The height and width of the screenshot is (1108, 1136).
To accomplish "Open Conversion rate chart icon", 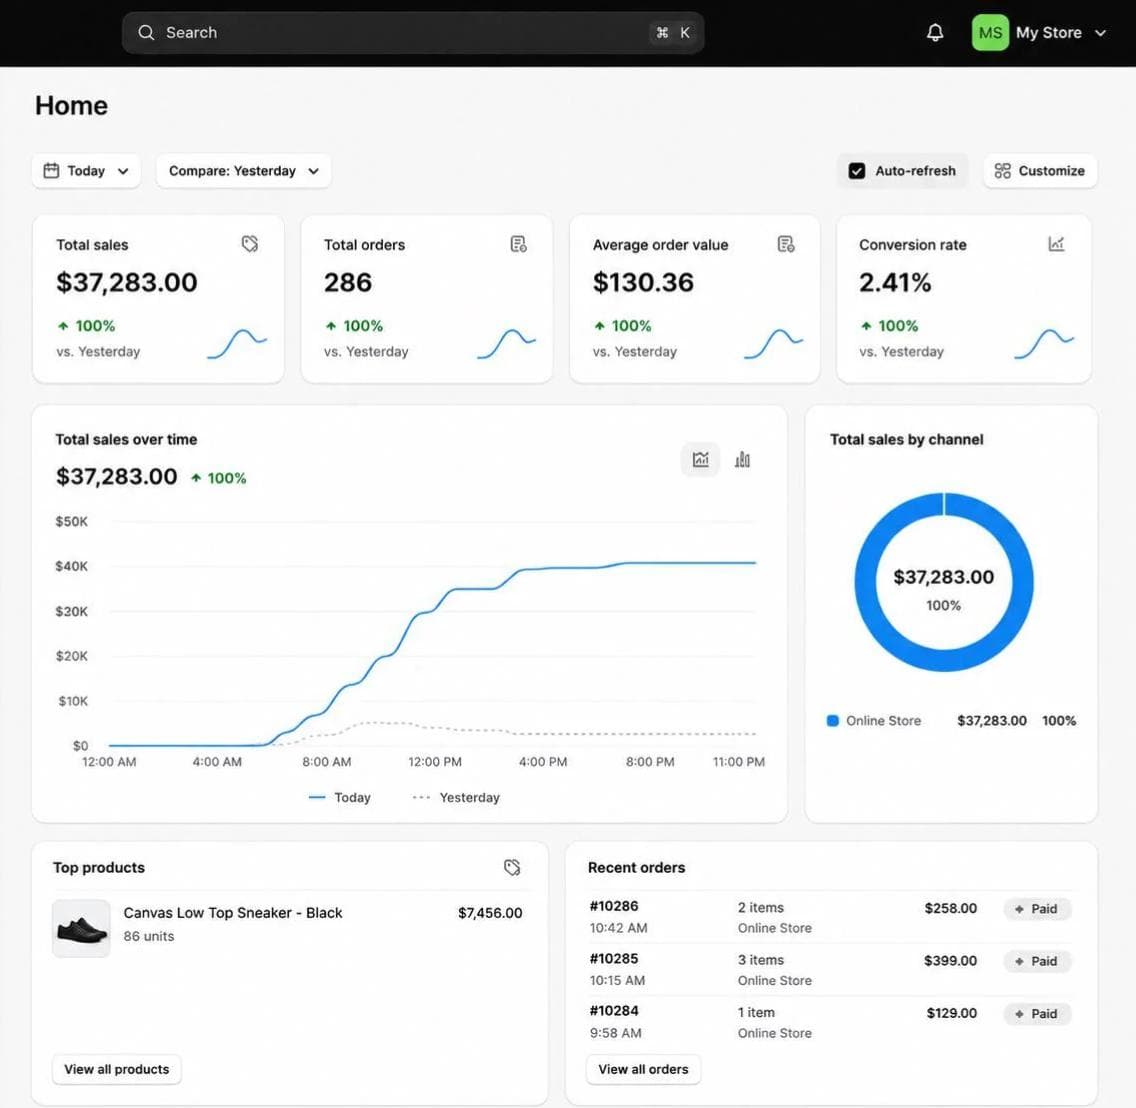I will (x=1056, y=244).
